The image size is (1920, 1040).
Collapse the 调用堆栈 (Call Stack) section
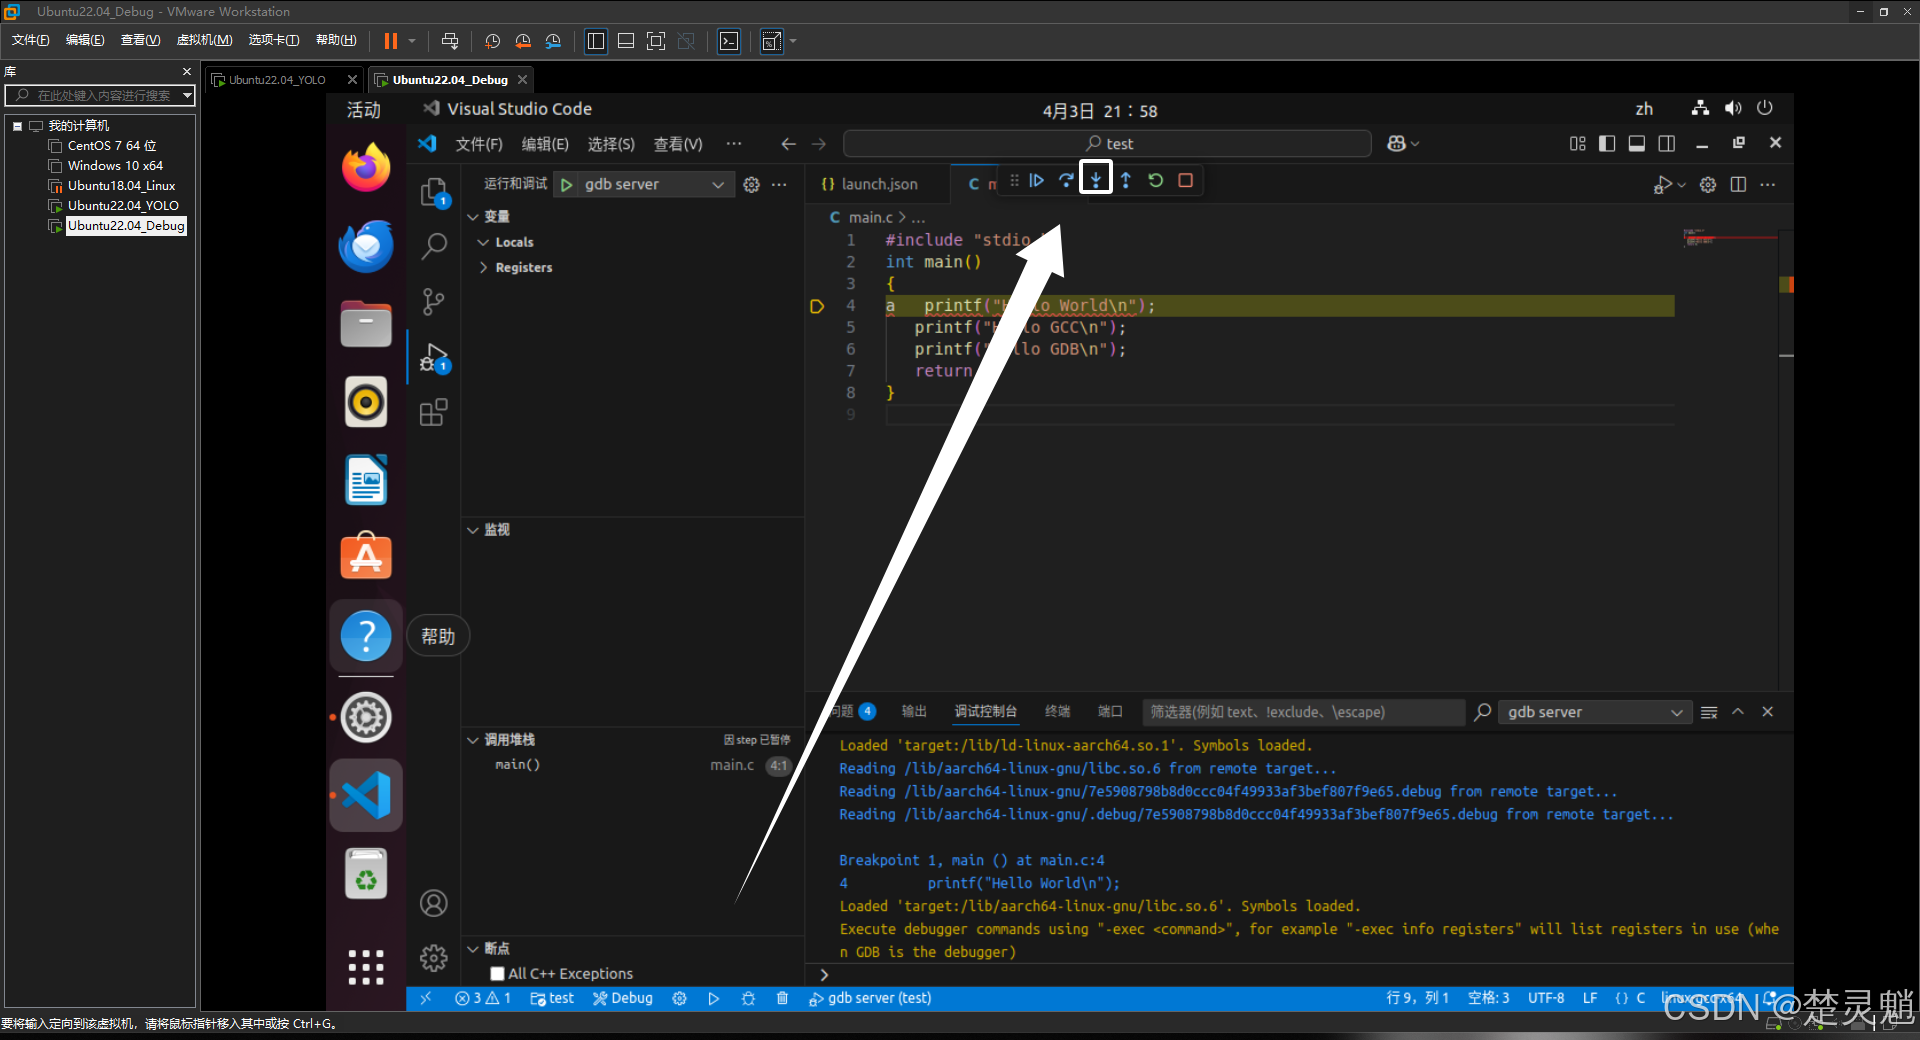pos(473,740)
